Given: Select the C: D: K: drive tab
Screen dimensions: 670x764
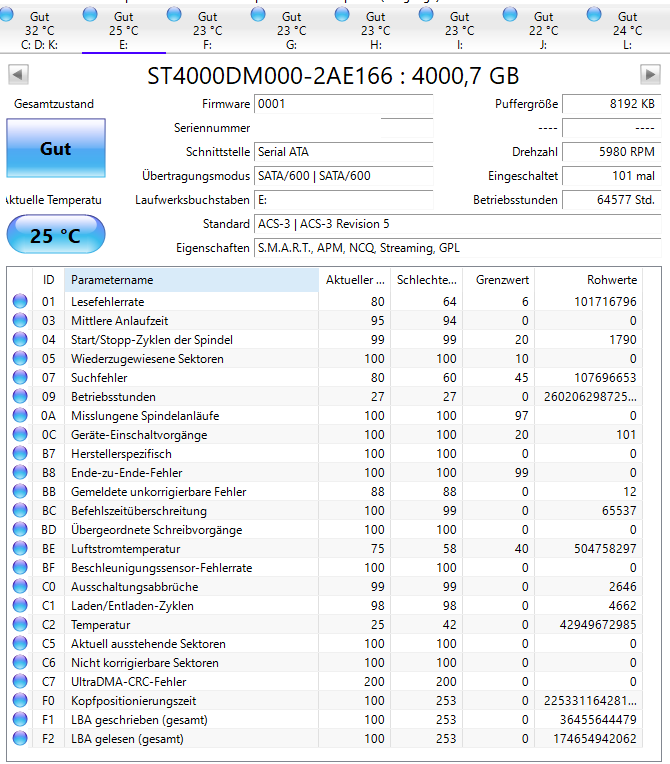Looking at the screenshot, I should click(x=40, y=30).
